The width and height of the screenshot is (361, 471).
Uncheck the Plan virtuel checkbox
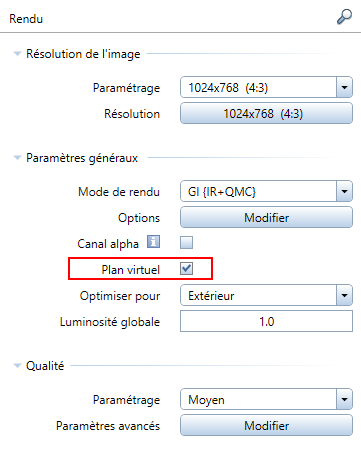pos(186,268)
